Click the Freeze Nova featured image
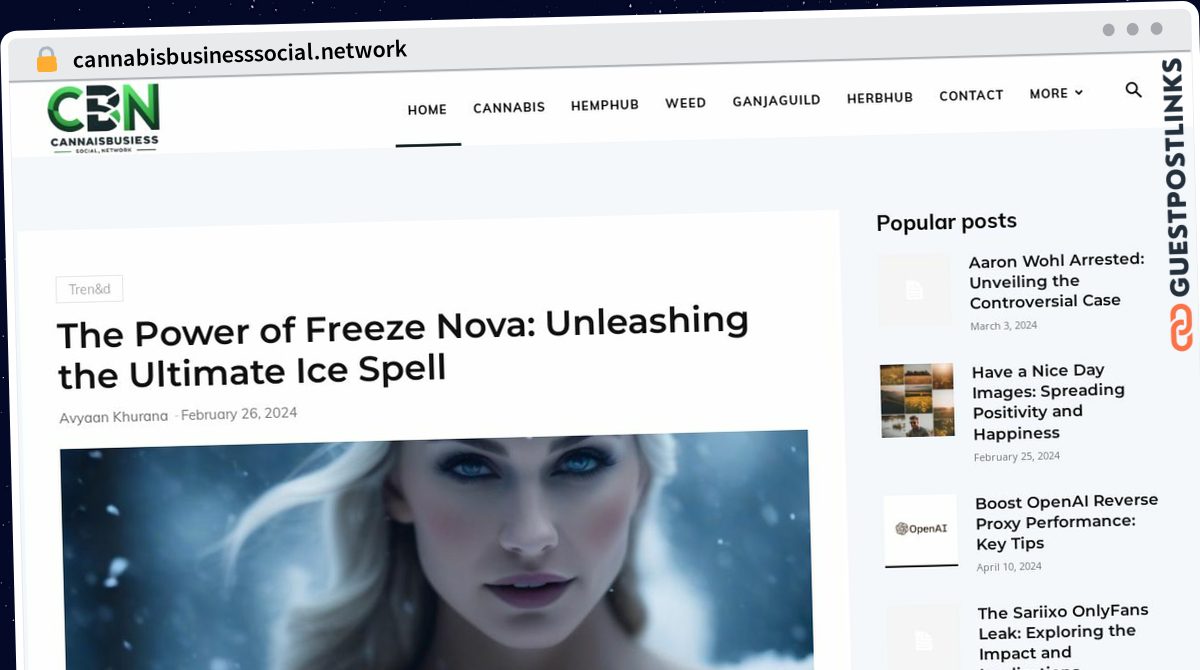 tap(436, 550)
